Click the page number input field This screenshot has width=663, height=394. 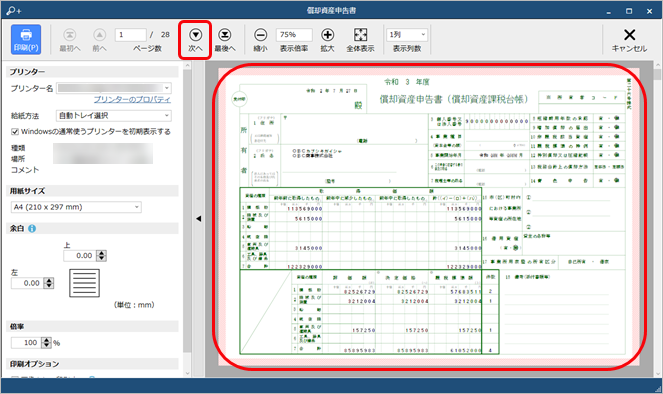131,35
